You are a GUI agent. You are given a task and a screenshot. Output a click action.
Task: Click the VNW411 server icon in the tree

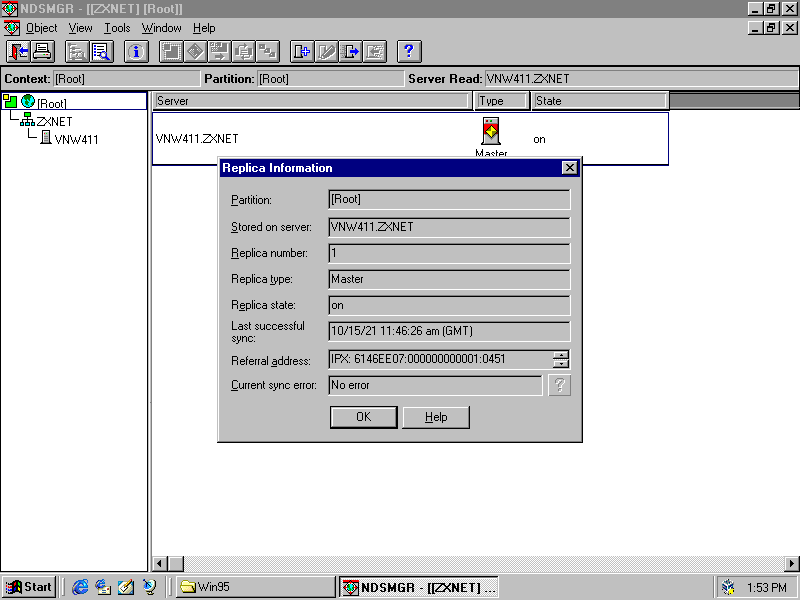46,137
